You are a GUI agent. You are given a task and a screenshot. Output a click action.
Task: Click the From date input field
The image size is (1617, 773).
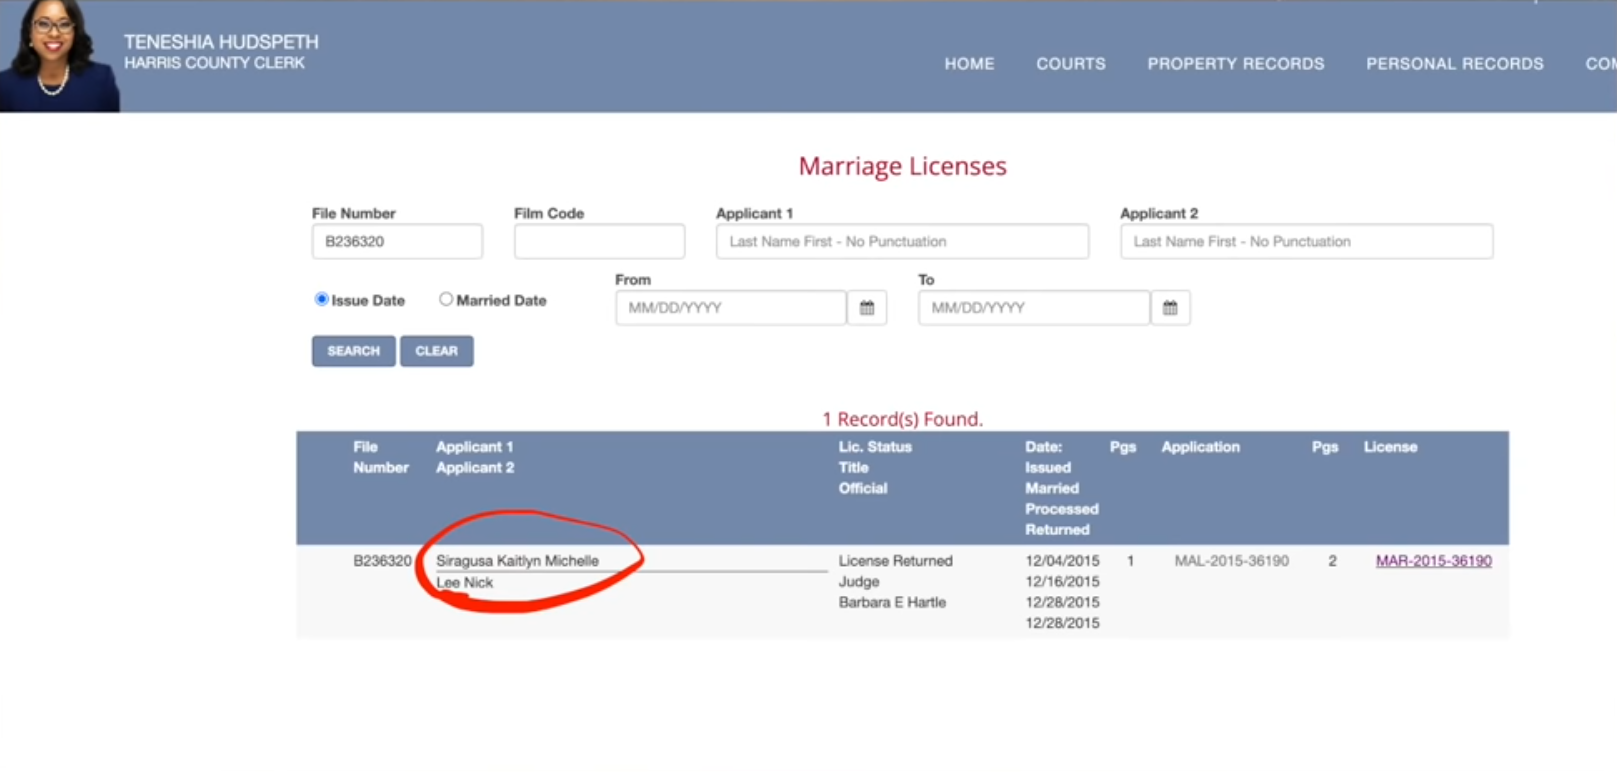[731, 308]
